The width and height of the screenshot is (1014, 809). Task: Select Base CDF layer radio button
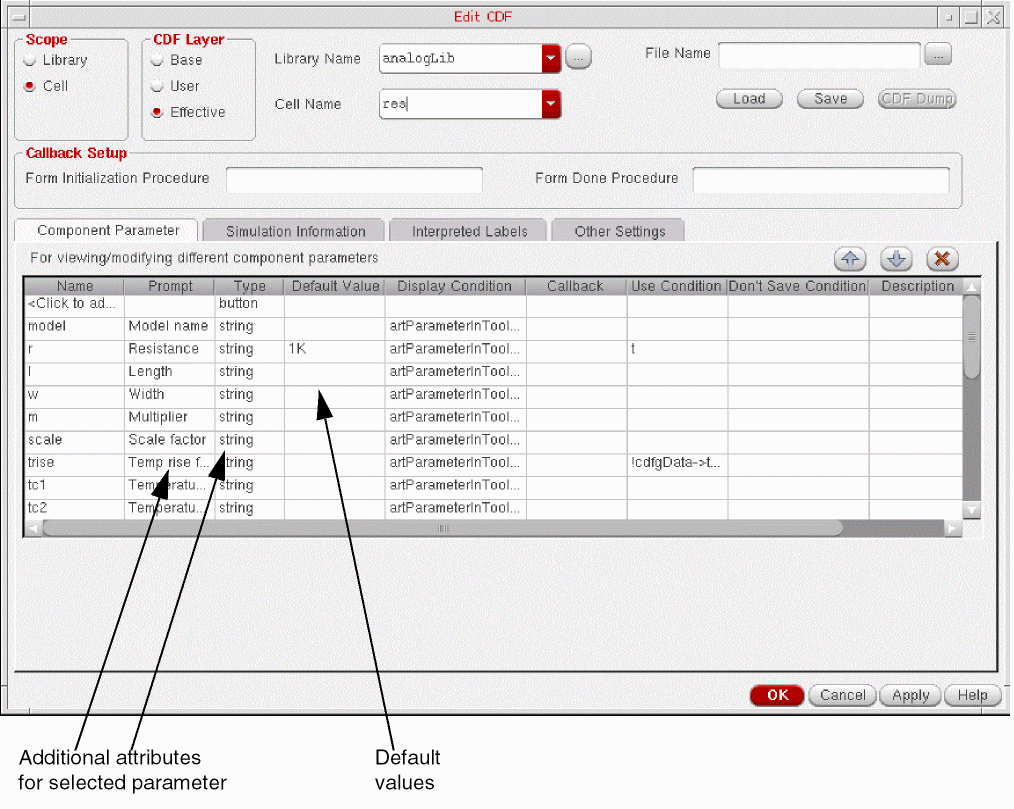click(x=157, y=61)
